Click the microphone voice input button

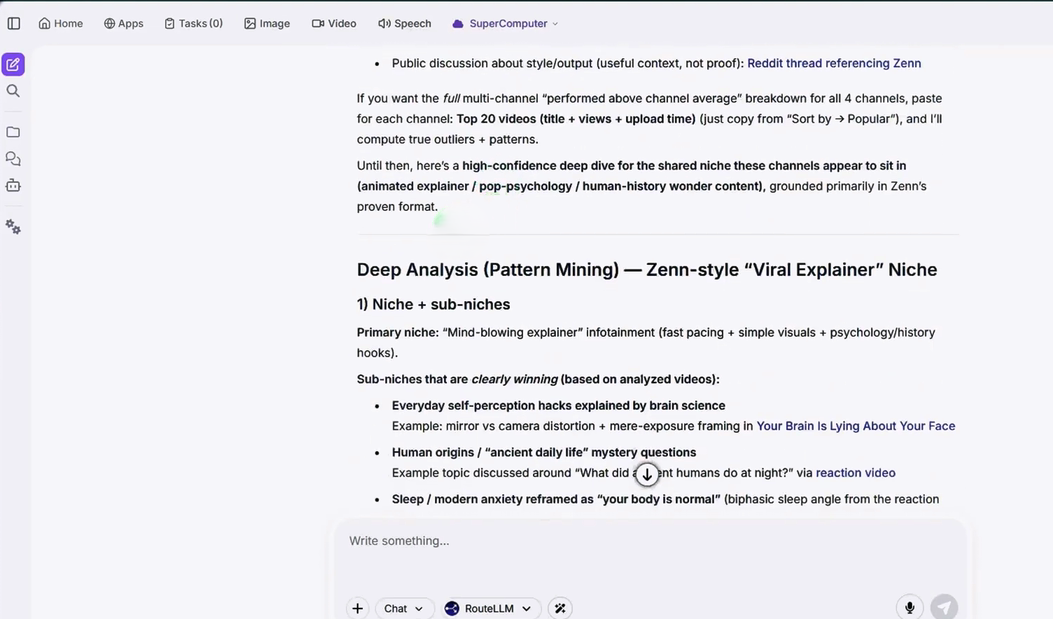(x=909, y=608)
